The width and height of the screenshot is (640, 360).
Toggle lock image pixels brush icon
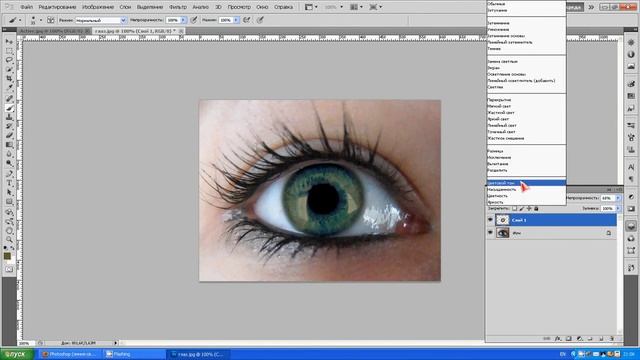coord(522,209)
